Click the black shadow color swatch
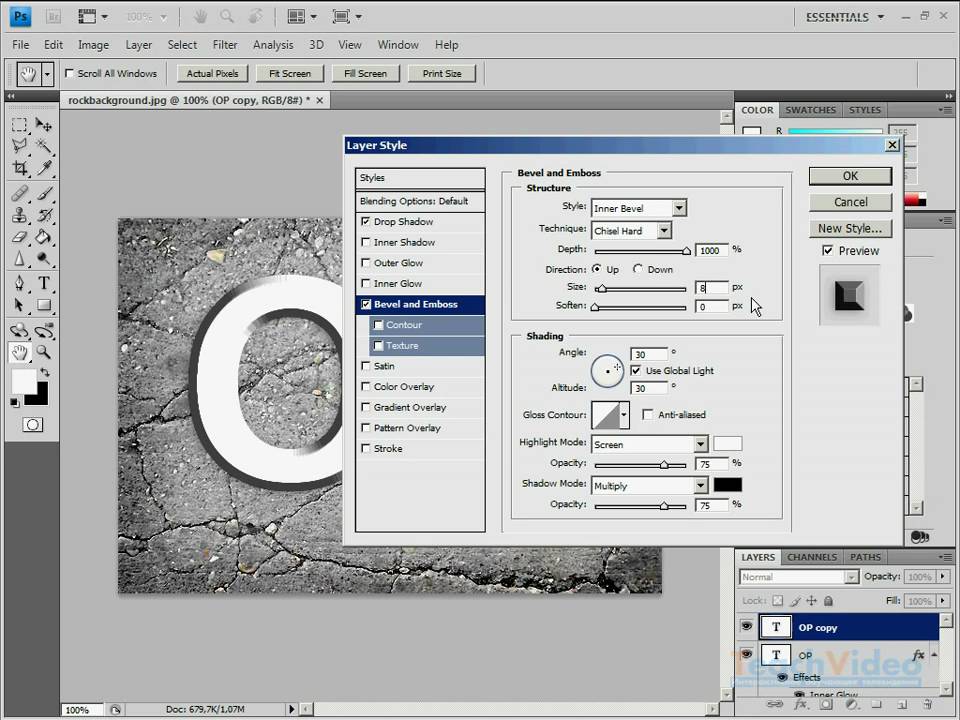The image size is (960, 720). coord(727,485)
